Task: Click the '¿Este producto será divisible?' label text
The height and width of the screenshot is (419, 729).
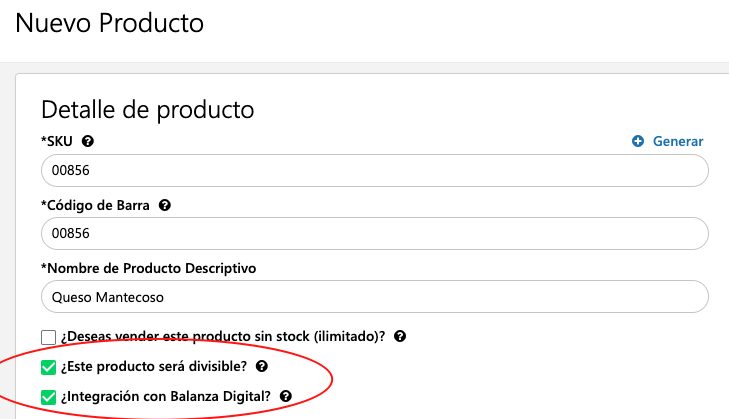Action: pyautogui.click(x=154, y=366)
